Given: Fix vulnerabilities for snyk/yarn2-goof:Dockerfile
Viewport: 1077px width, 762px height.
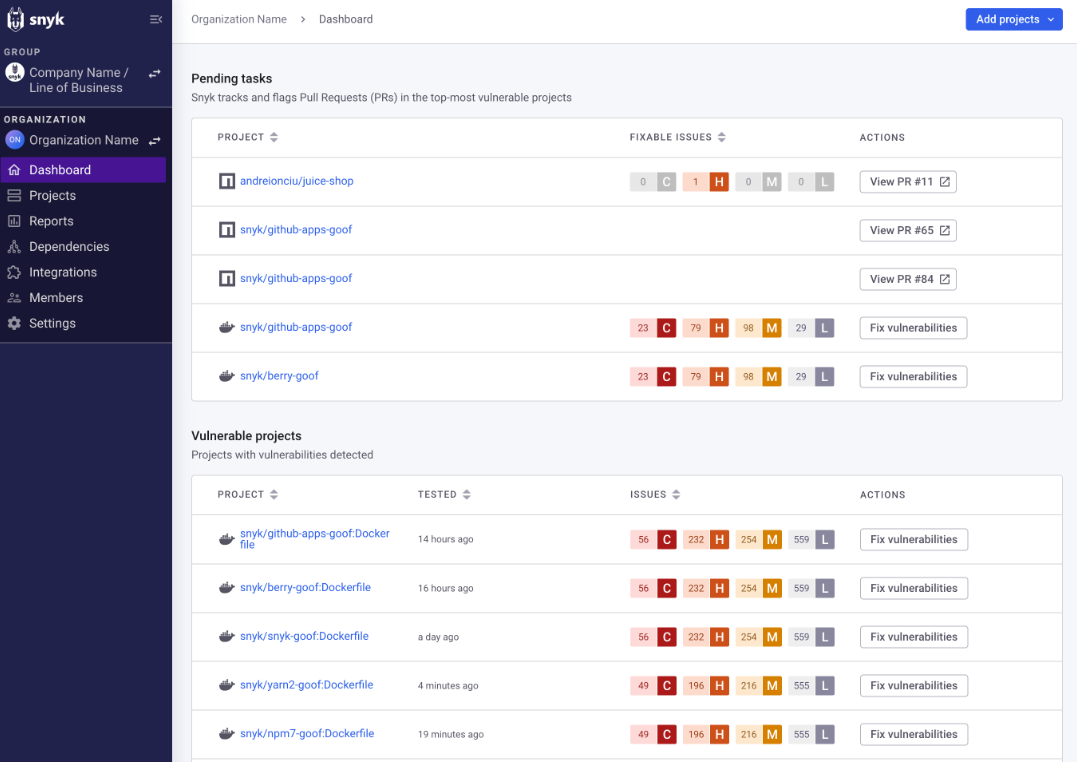Looking at the screenshot, I should (914, 686).
